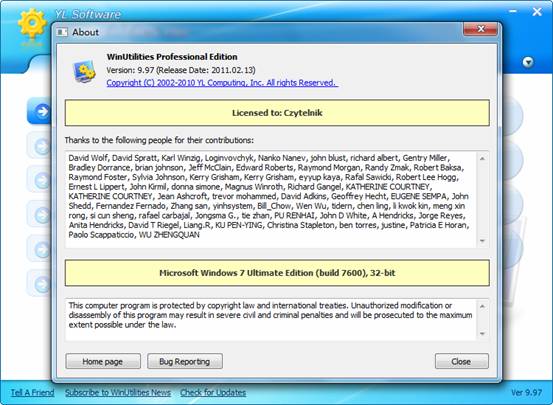Click the WinUtilities monitor gear icon

point(84,71)
